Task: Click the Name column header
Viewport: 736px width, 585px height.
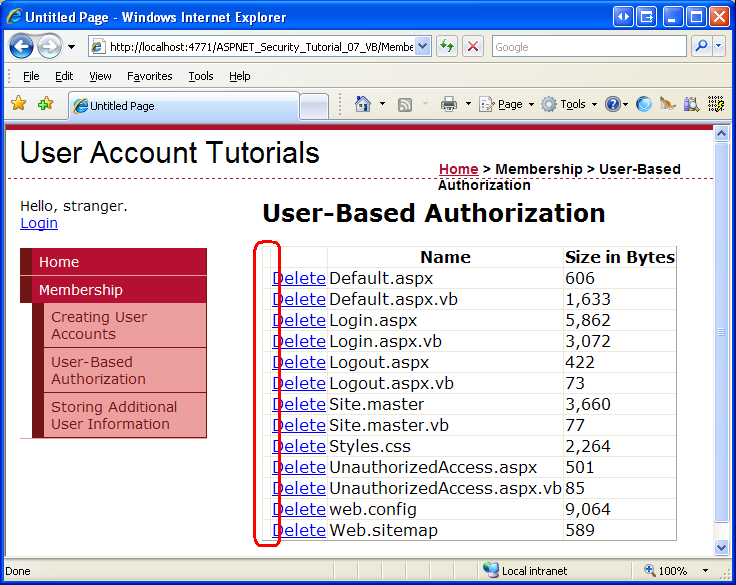Action: click(x=445, y=257)
